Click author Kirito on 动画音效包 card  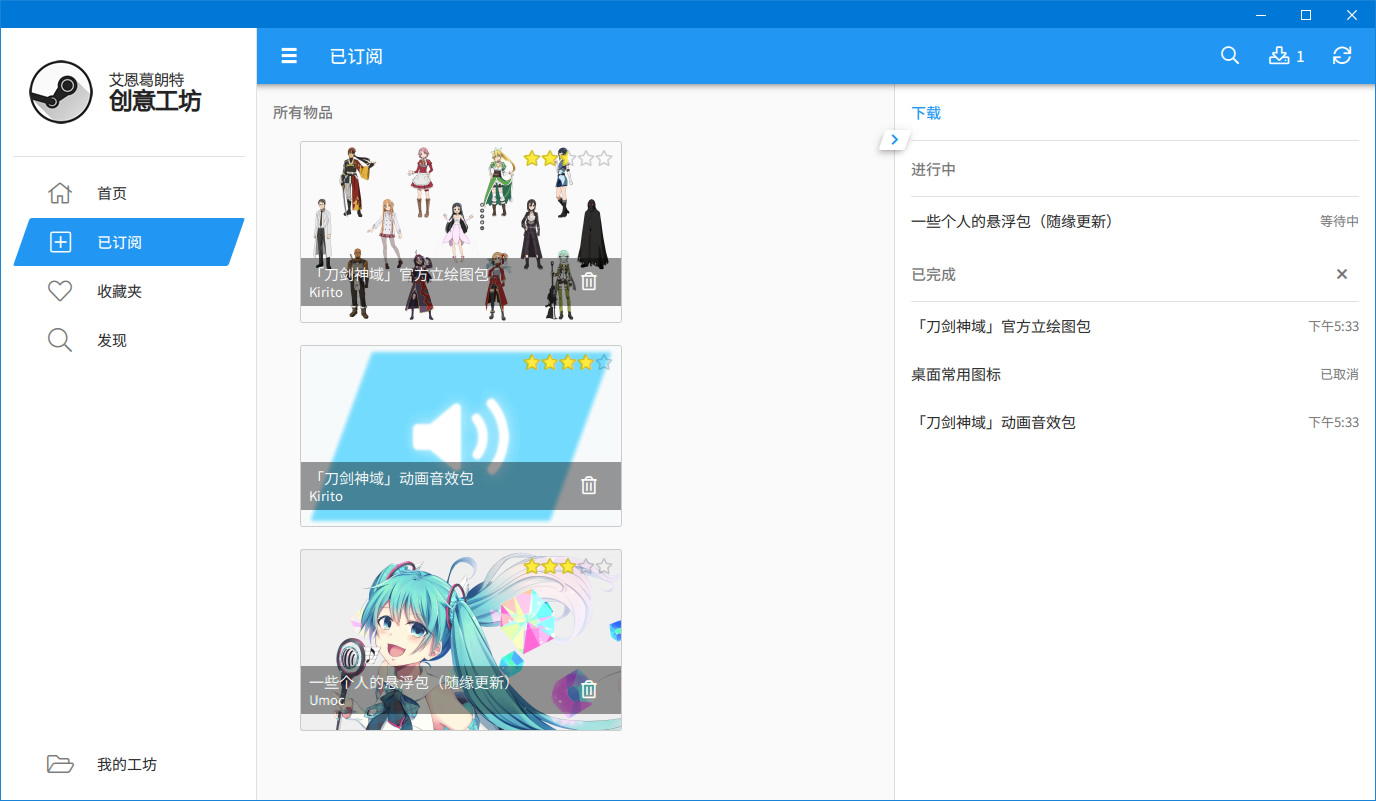pos(326,497)
